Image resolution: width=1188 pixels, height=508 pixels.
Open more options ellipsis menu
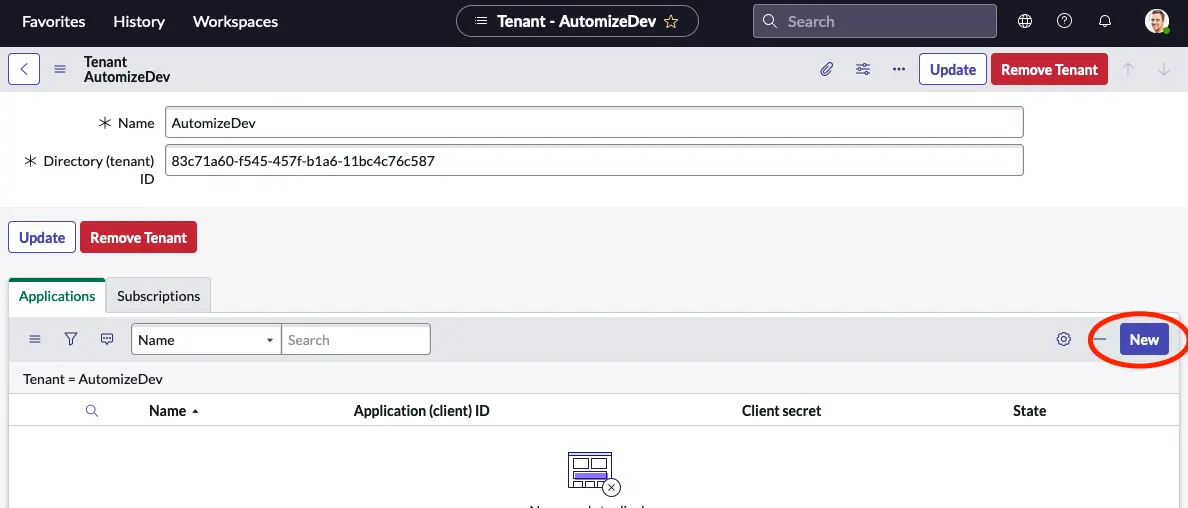899,69
